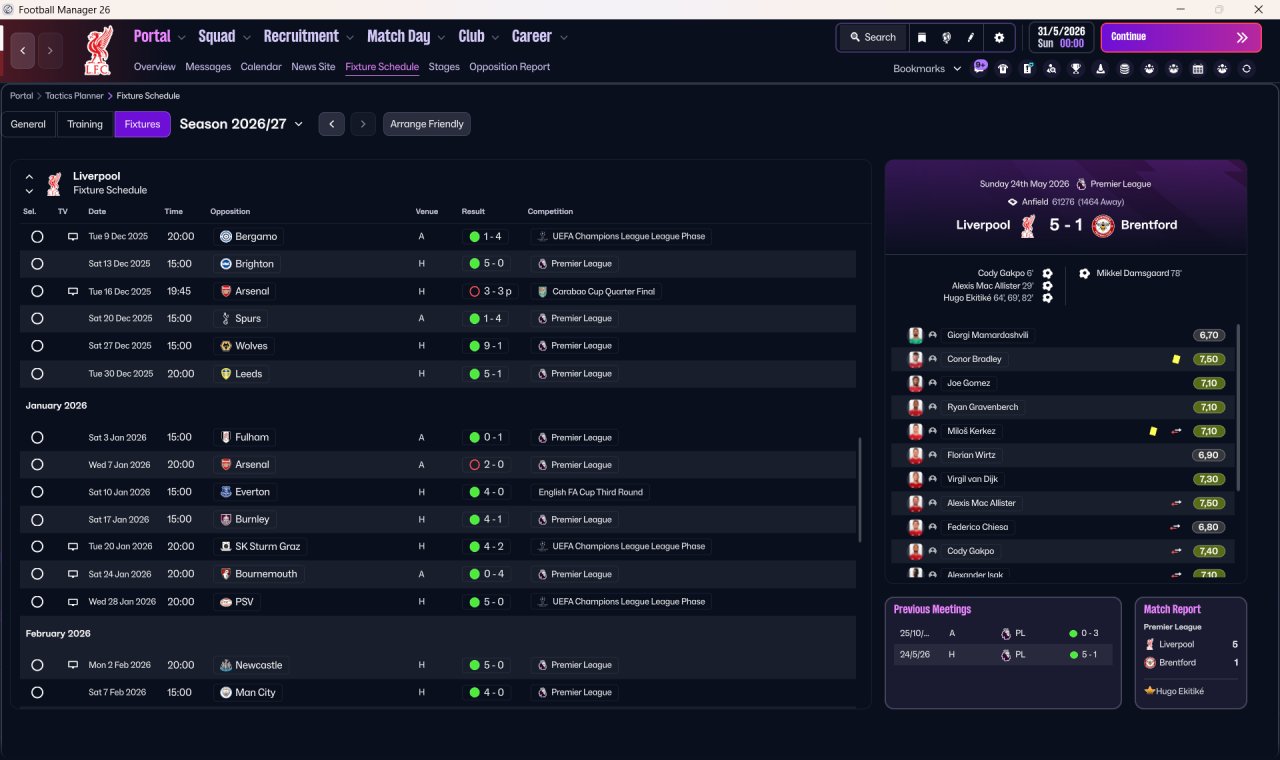Select the Leeds fixture radio button
Viewport: 1280px width, 760px height.
37,374
